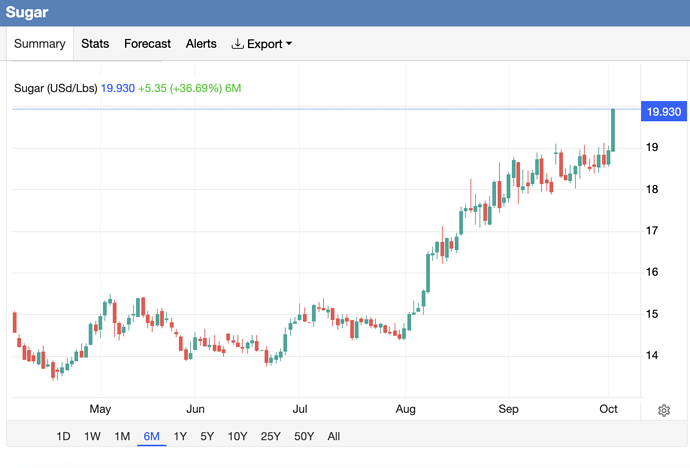Select the 25Y time range
690x468 pixels.
270,436
